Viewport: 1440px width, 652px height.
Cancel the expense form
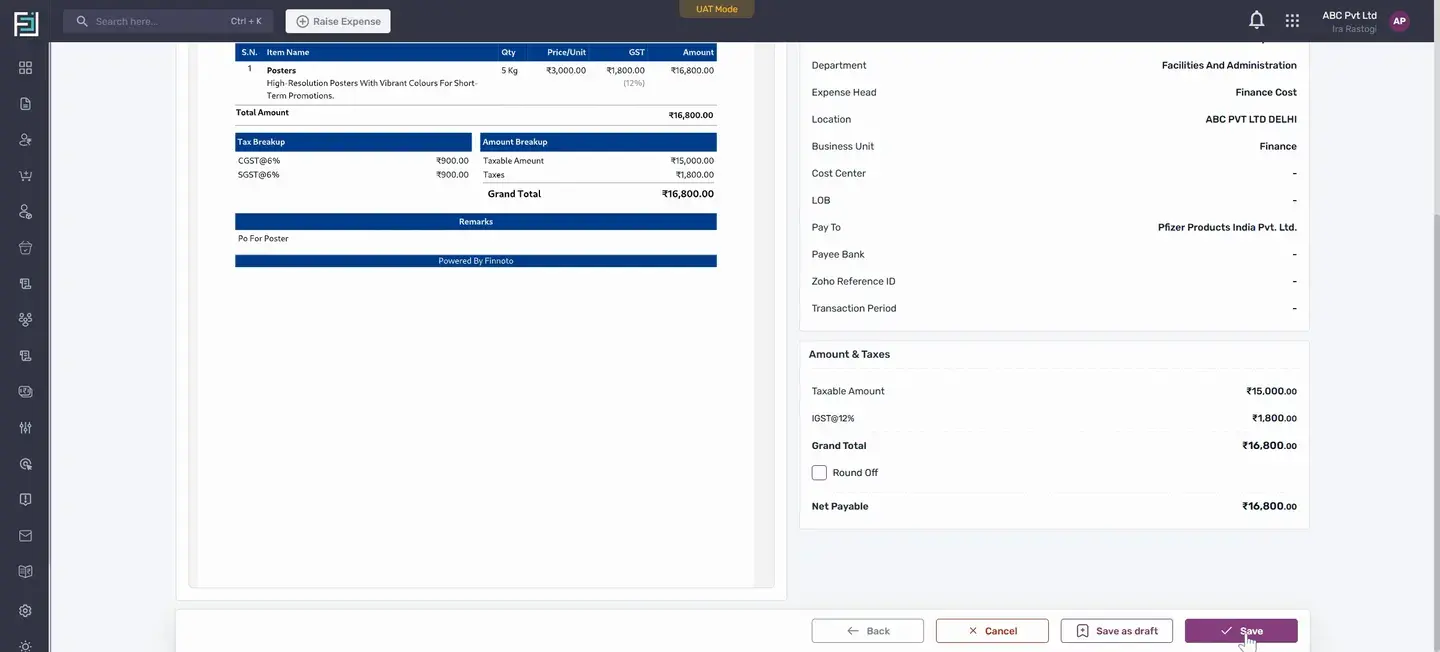(x=992, y=631)
